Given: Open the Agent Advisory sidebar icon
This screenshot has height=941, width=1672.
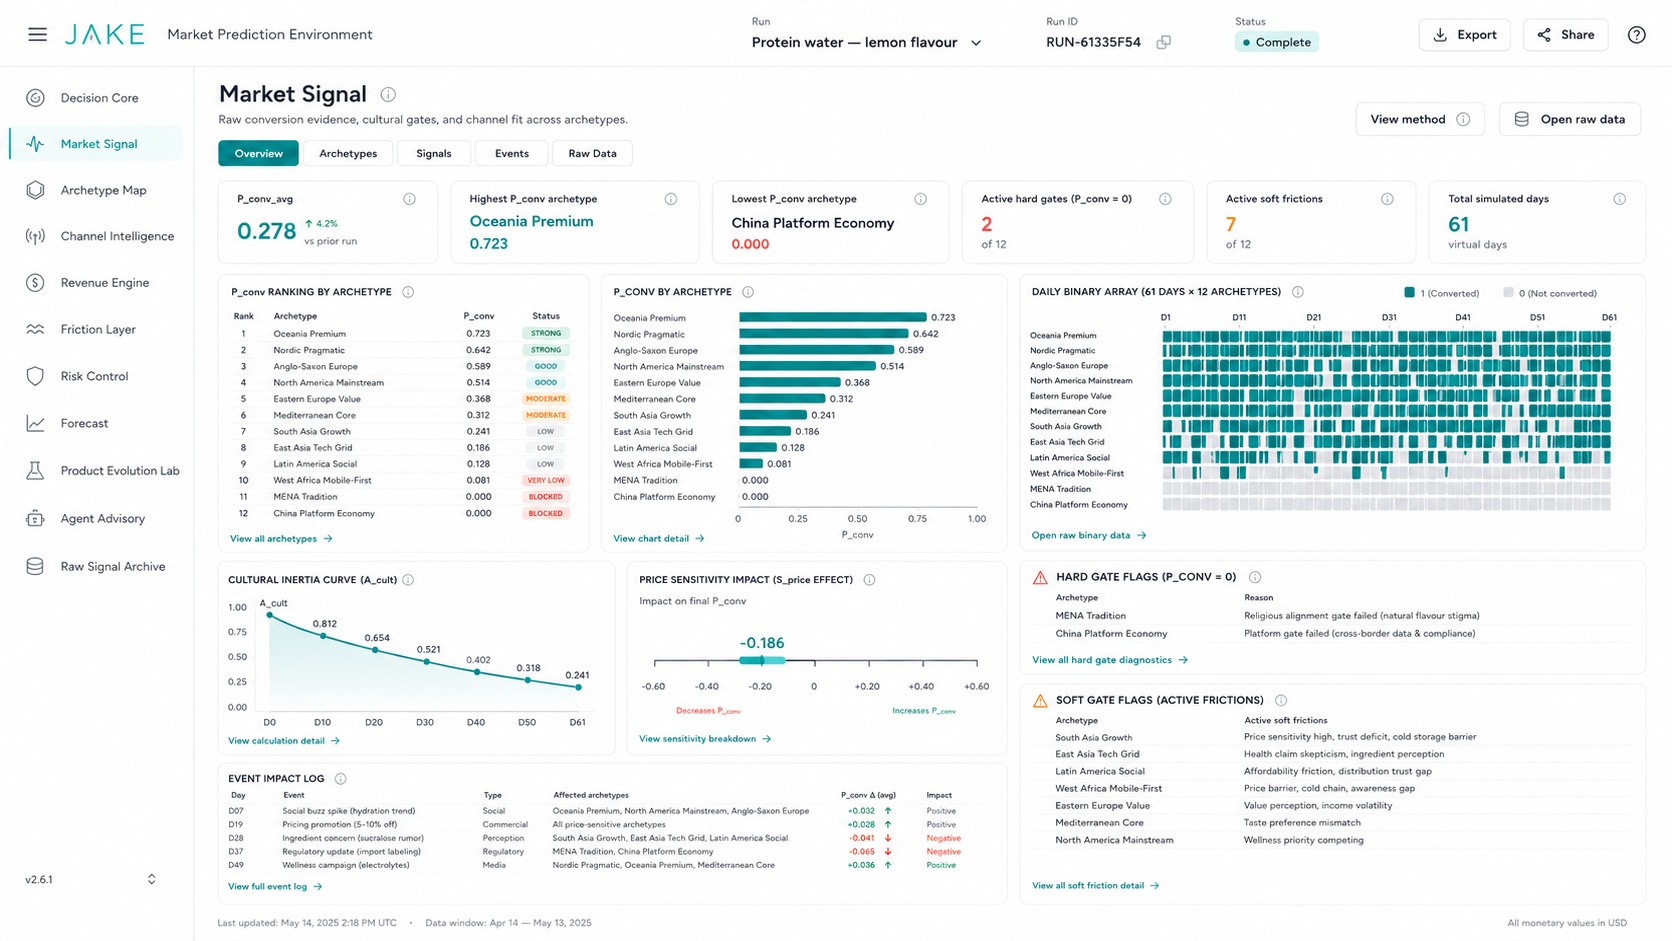Looking at the screenshot, I should (35, 518).
